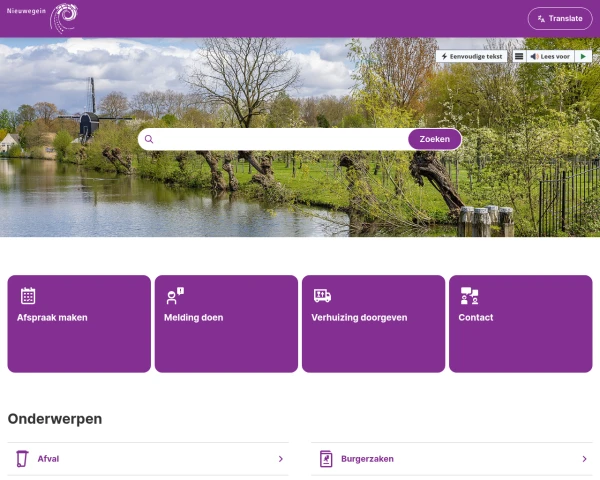Click the Nieuwegein spiral logo
This screenshot has width=600, height=480.
(x=42, y=18)
